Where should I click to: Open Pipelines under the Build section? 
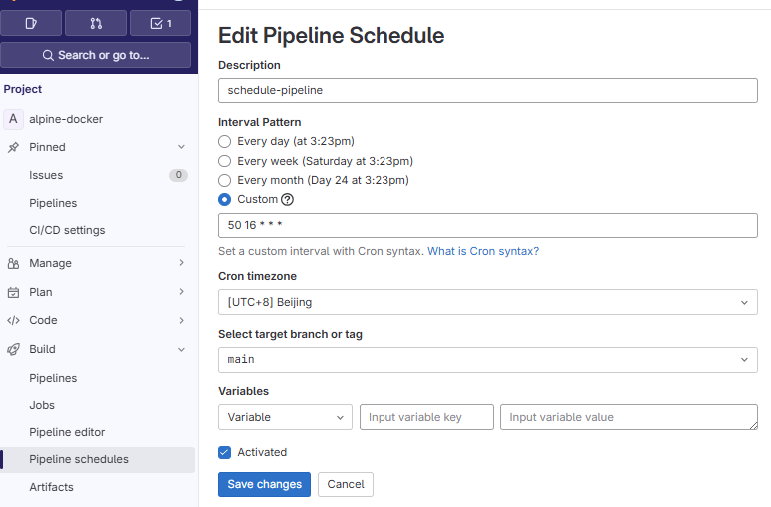point(97,378)
